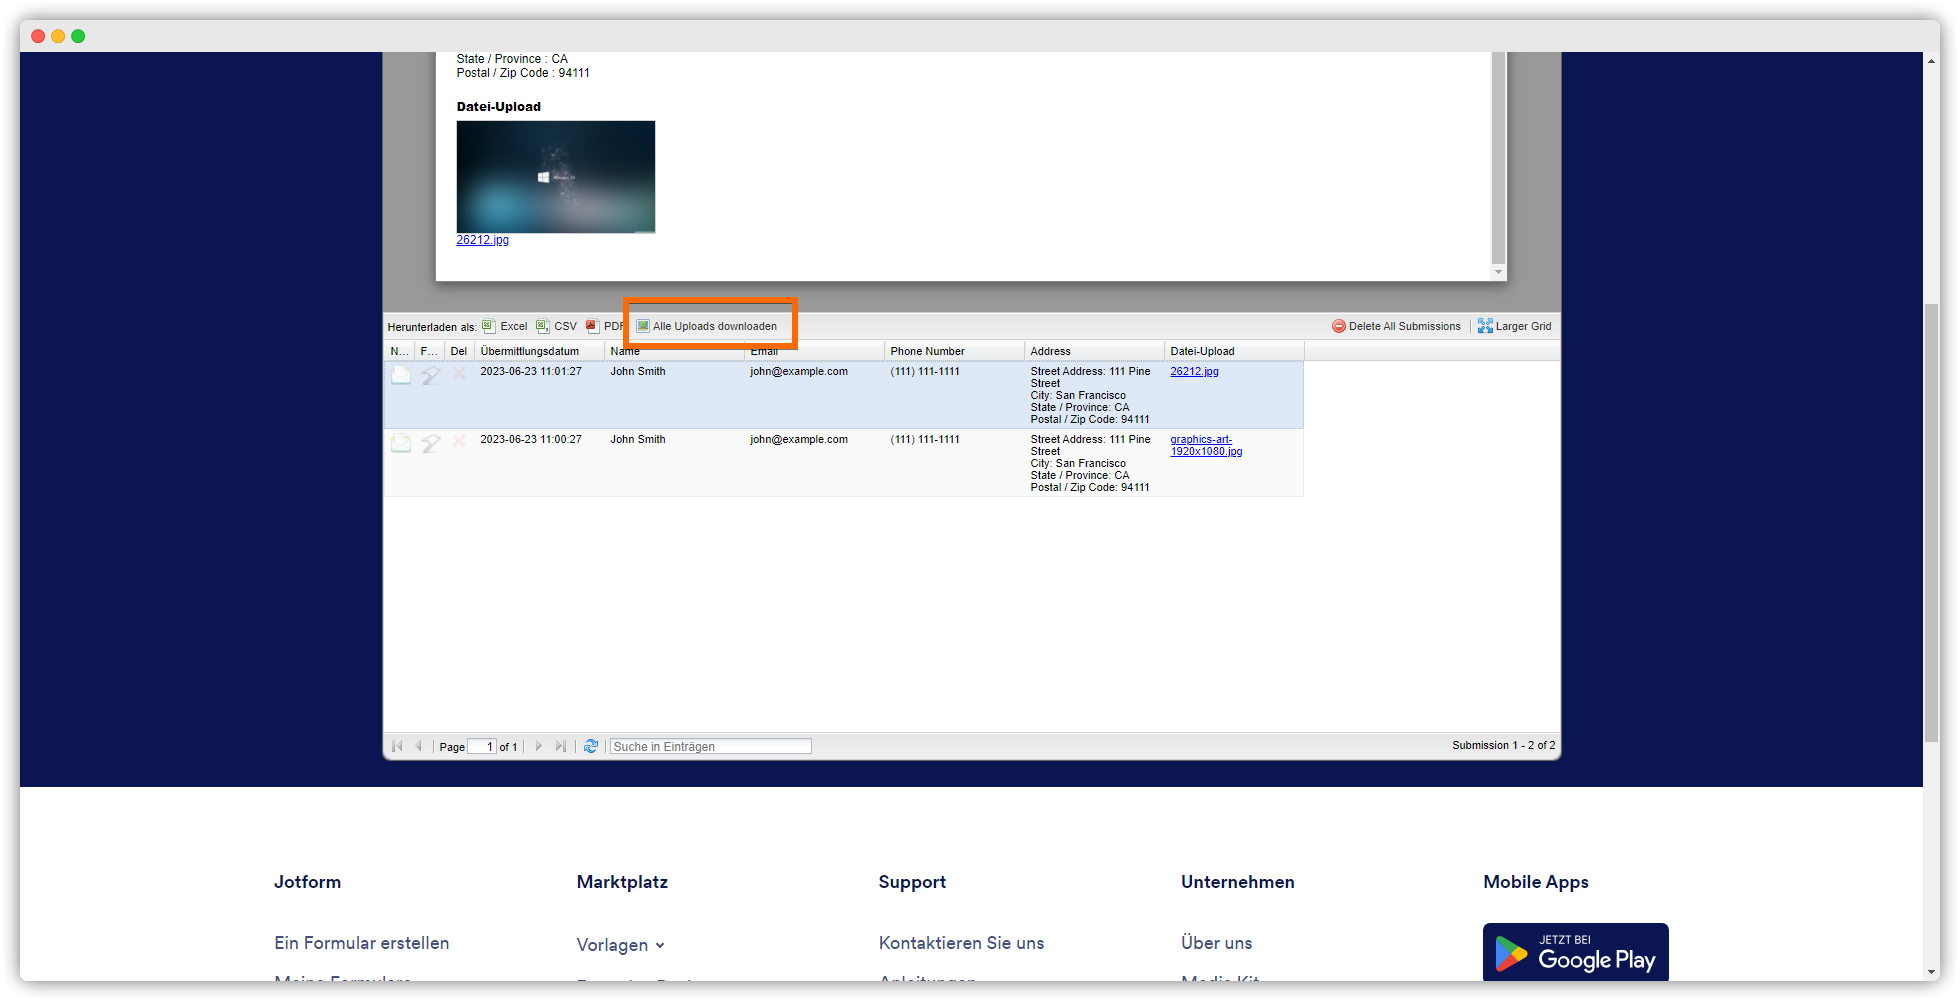Screen dimensions: 1960x1001
Task: Open graphics-art-1920x1080.jpg upload link
Action: point(1205,445)
